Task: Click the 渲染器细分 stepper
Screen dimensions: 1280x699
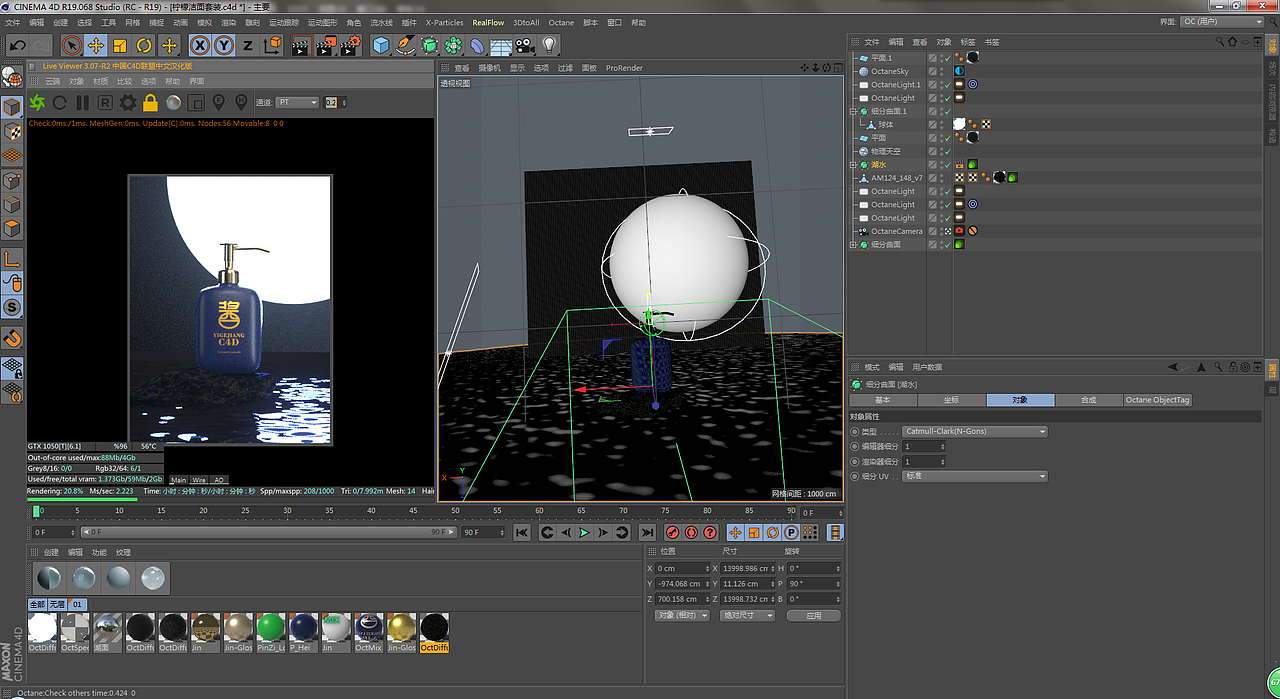Action: pos(943,461)
